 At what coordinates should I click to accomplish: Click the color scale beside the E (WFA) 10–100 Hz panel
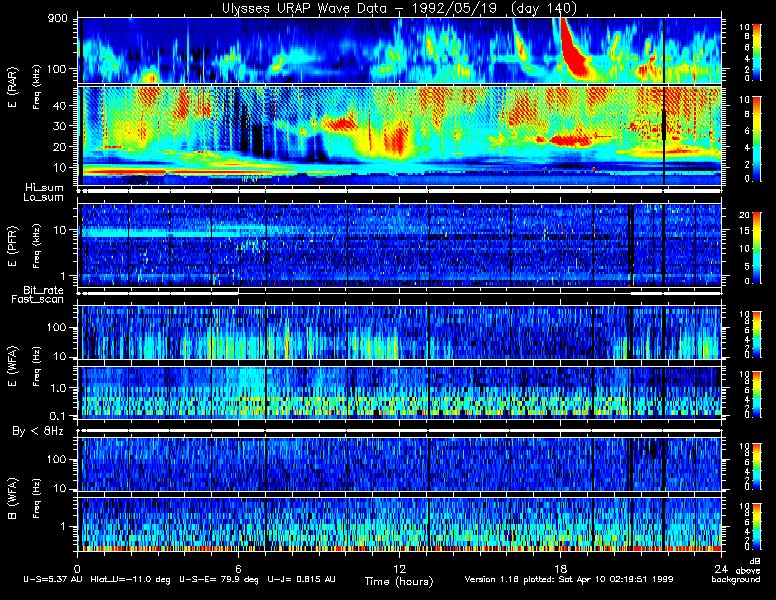pyautogui.click(x=757, y=334)
